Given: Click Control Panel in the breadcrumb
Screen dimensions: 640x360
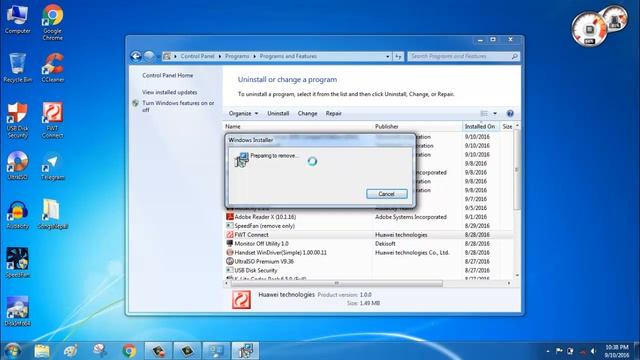Looking at the screenshot, I should coord(197,56).
